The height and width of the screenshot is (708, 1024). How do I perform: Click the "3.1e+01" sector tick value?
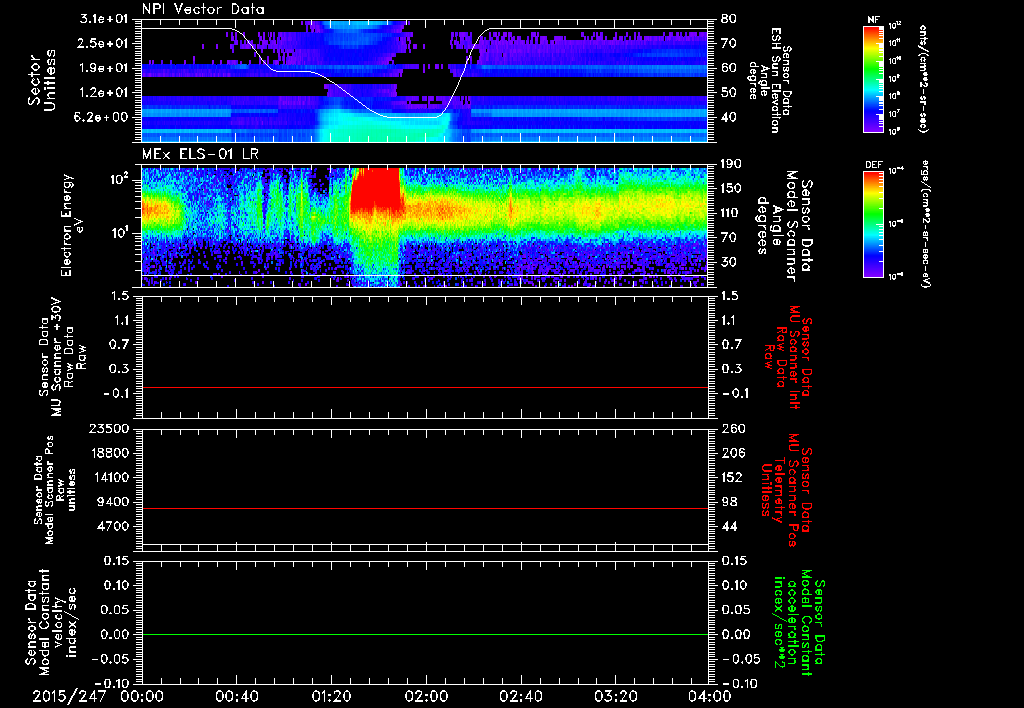click(x=104, y=19)
